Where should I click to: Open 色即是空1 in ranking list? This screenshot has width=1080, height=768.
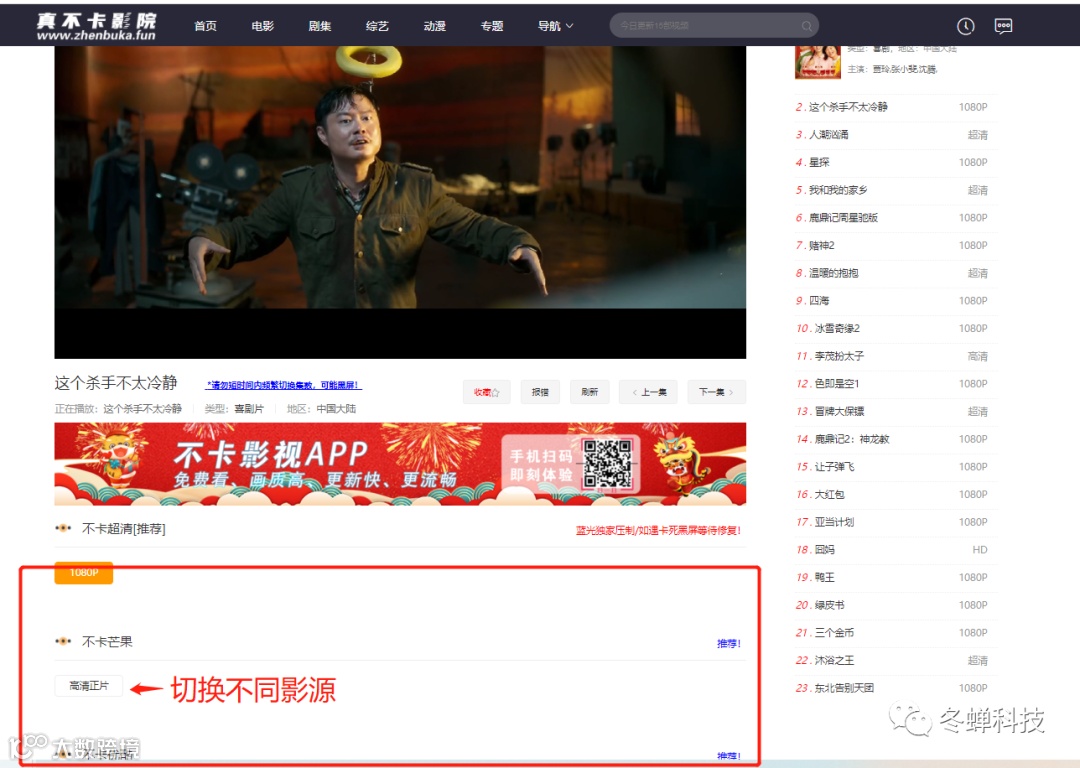pos(837,384)
